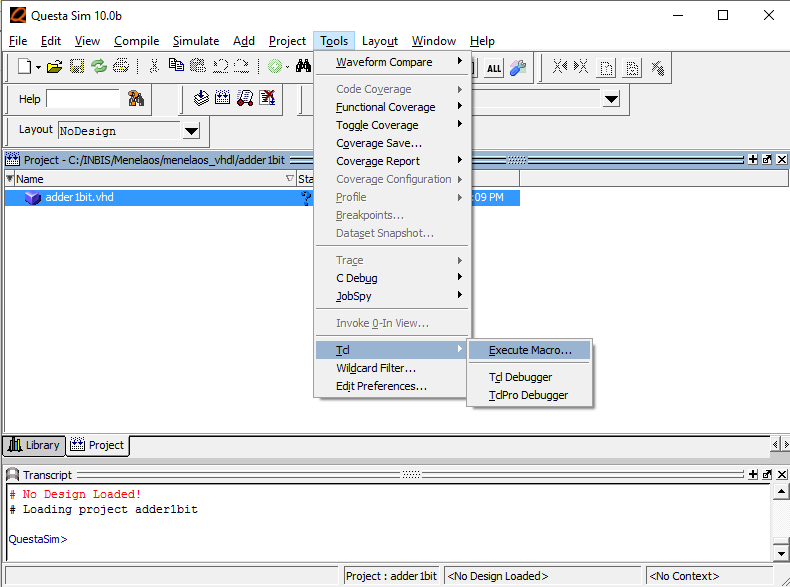Undock the Project pane

click(767, 159)
